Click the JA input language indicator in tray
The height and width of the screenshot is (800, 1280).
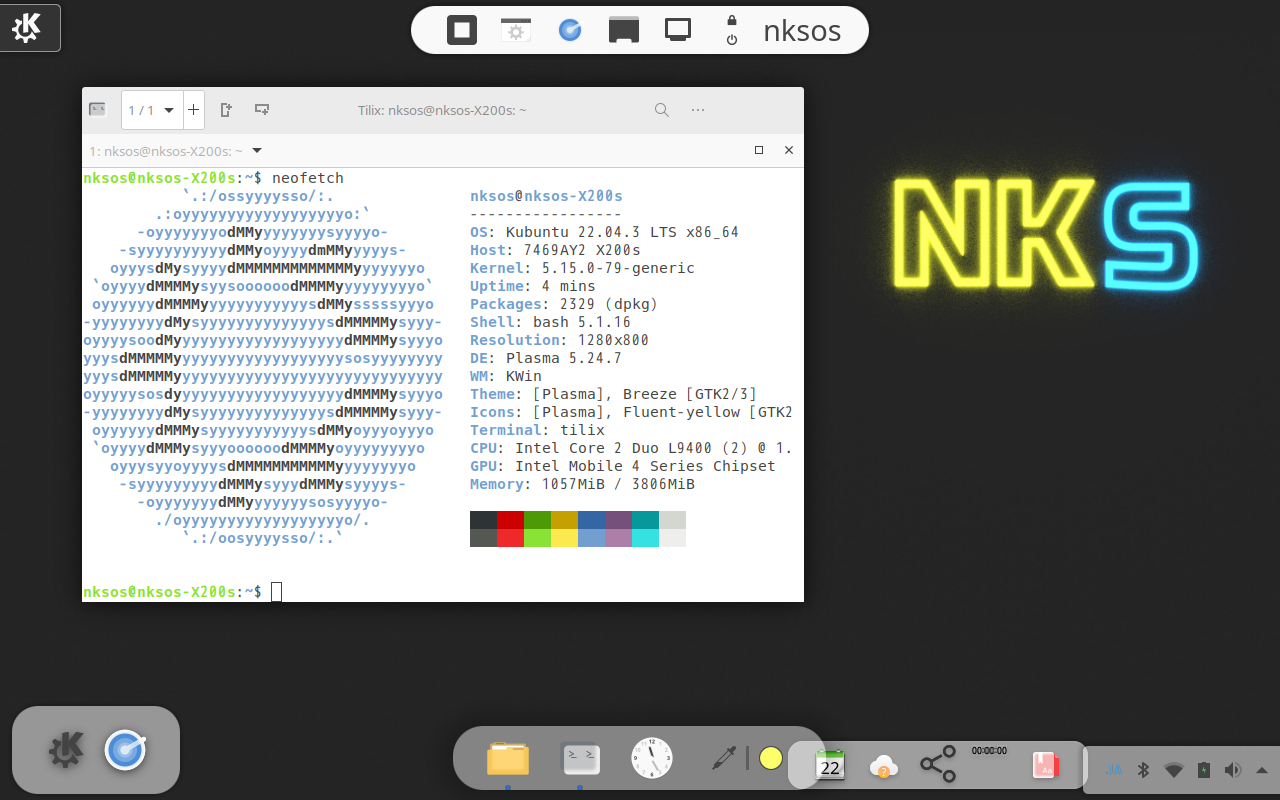pos(1114,770)
